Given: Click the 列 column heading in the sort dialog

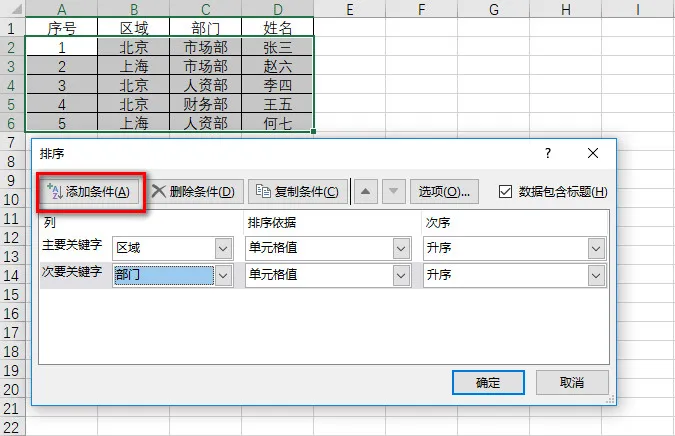Looking at the screenshot, I should pyautogui.click(x=50, y=223).
